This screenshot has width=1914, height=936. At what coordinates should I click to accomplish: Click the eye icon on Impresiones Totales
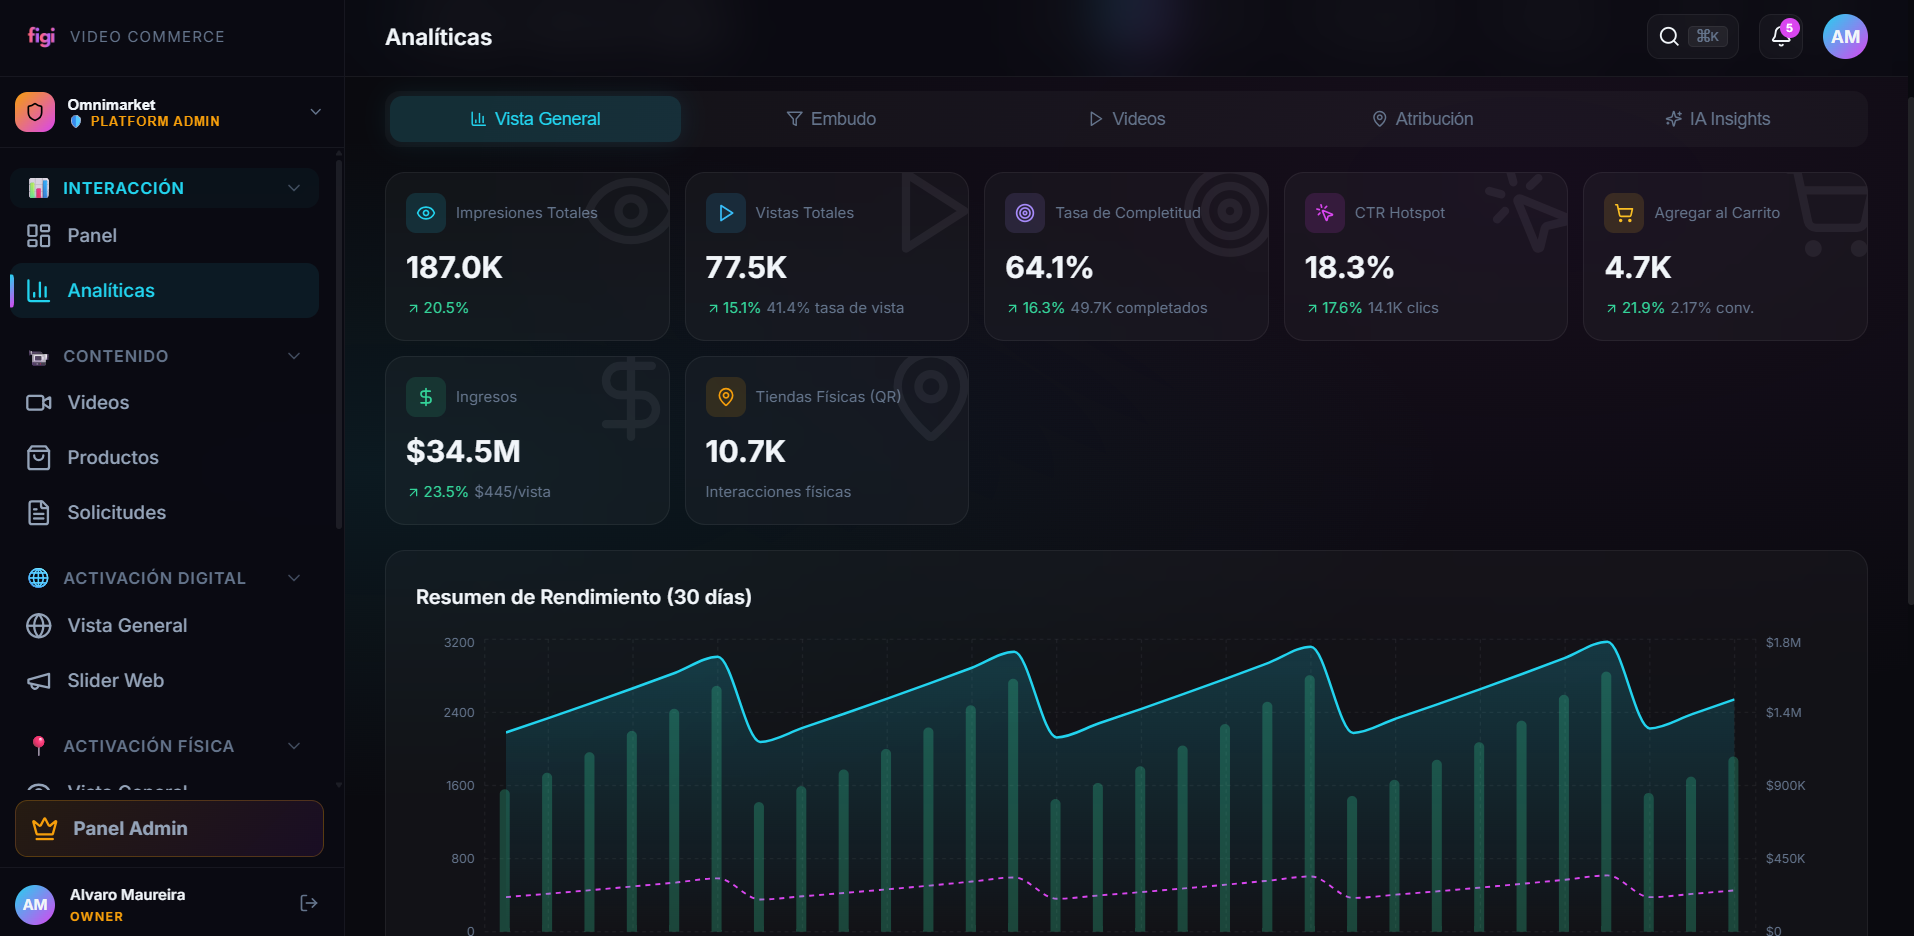[x=426, y=213]
